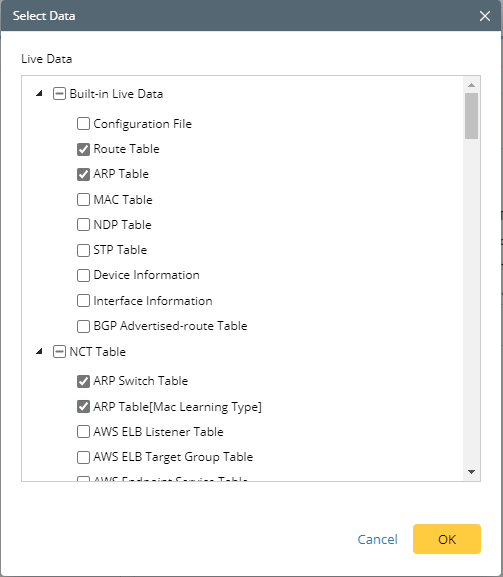
Task: Toggle the NCT Table group checkbox
Action: [59, 351]
